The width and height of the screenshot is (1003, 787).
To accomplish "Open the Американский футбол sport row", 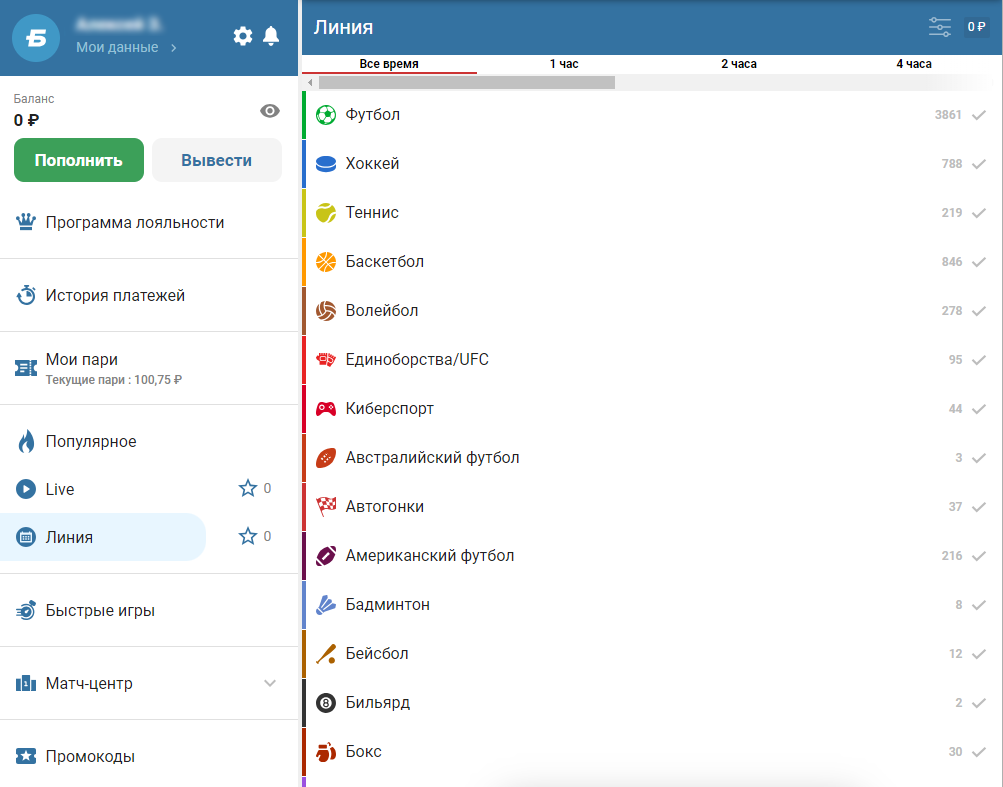I will click(652, 555).
